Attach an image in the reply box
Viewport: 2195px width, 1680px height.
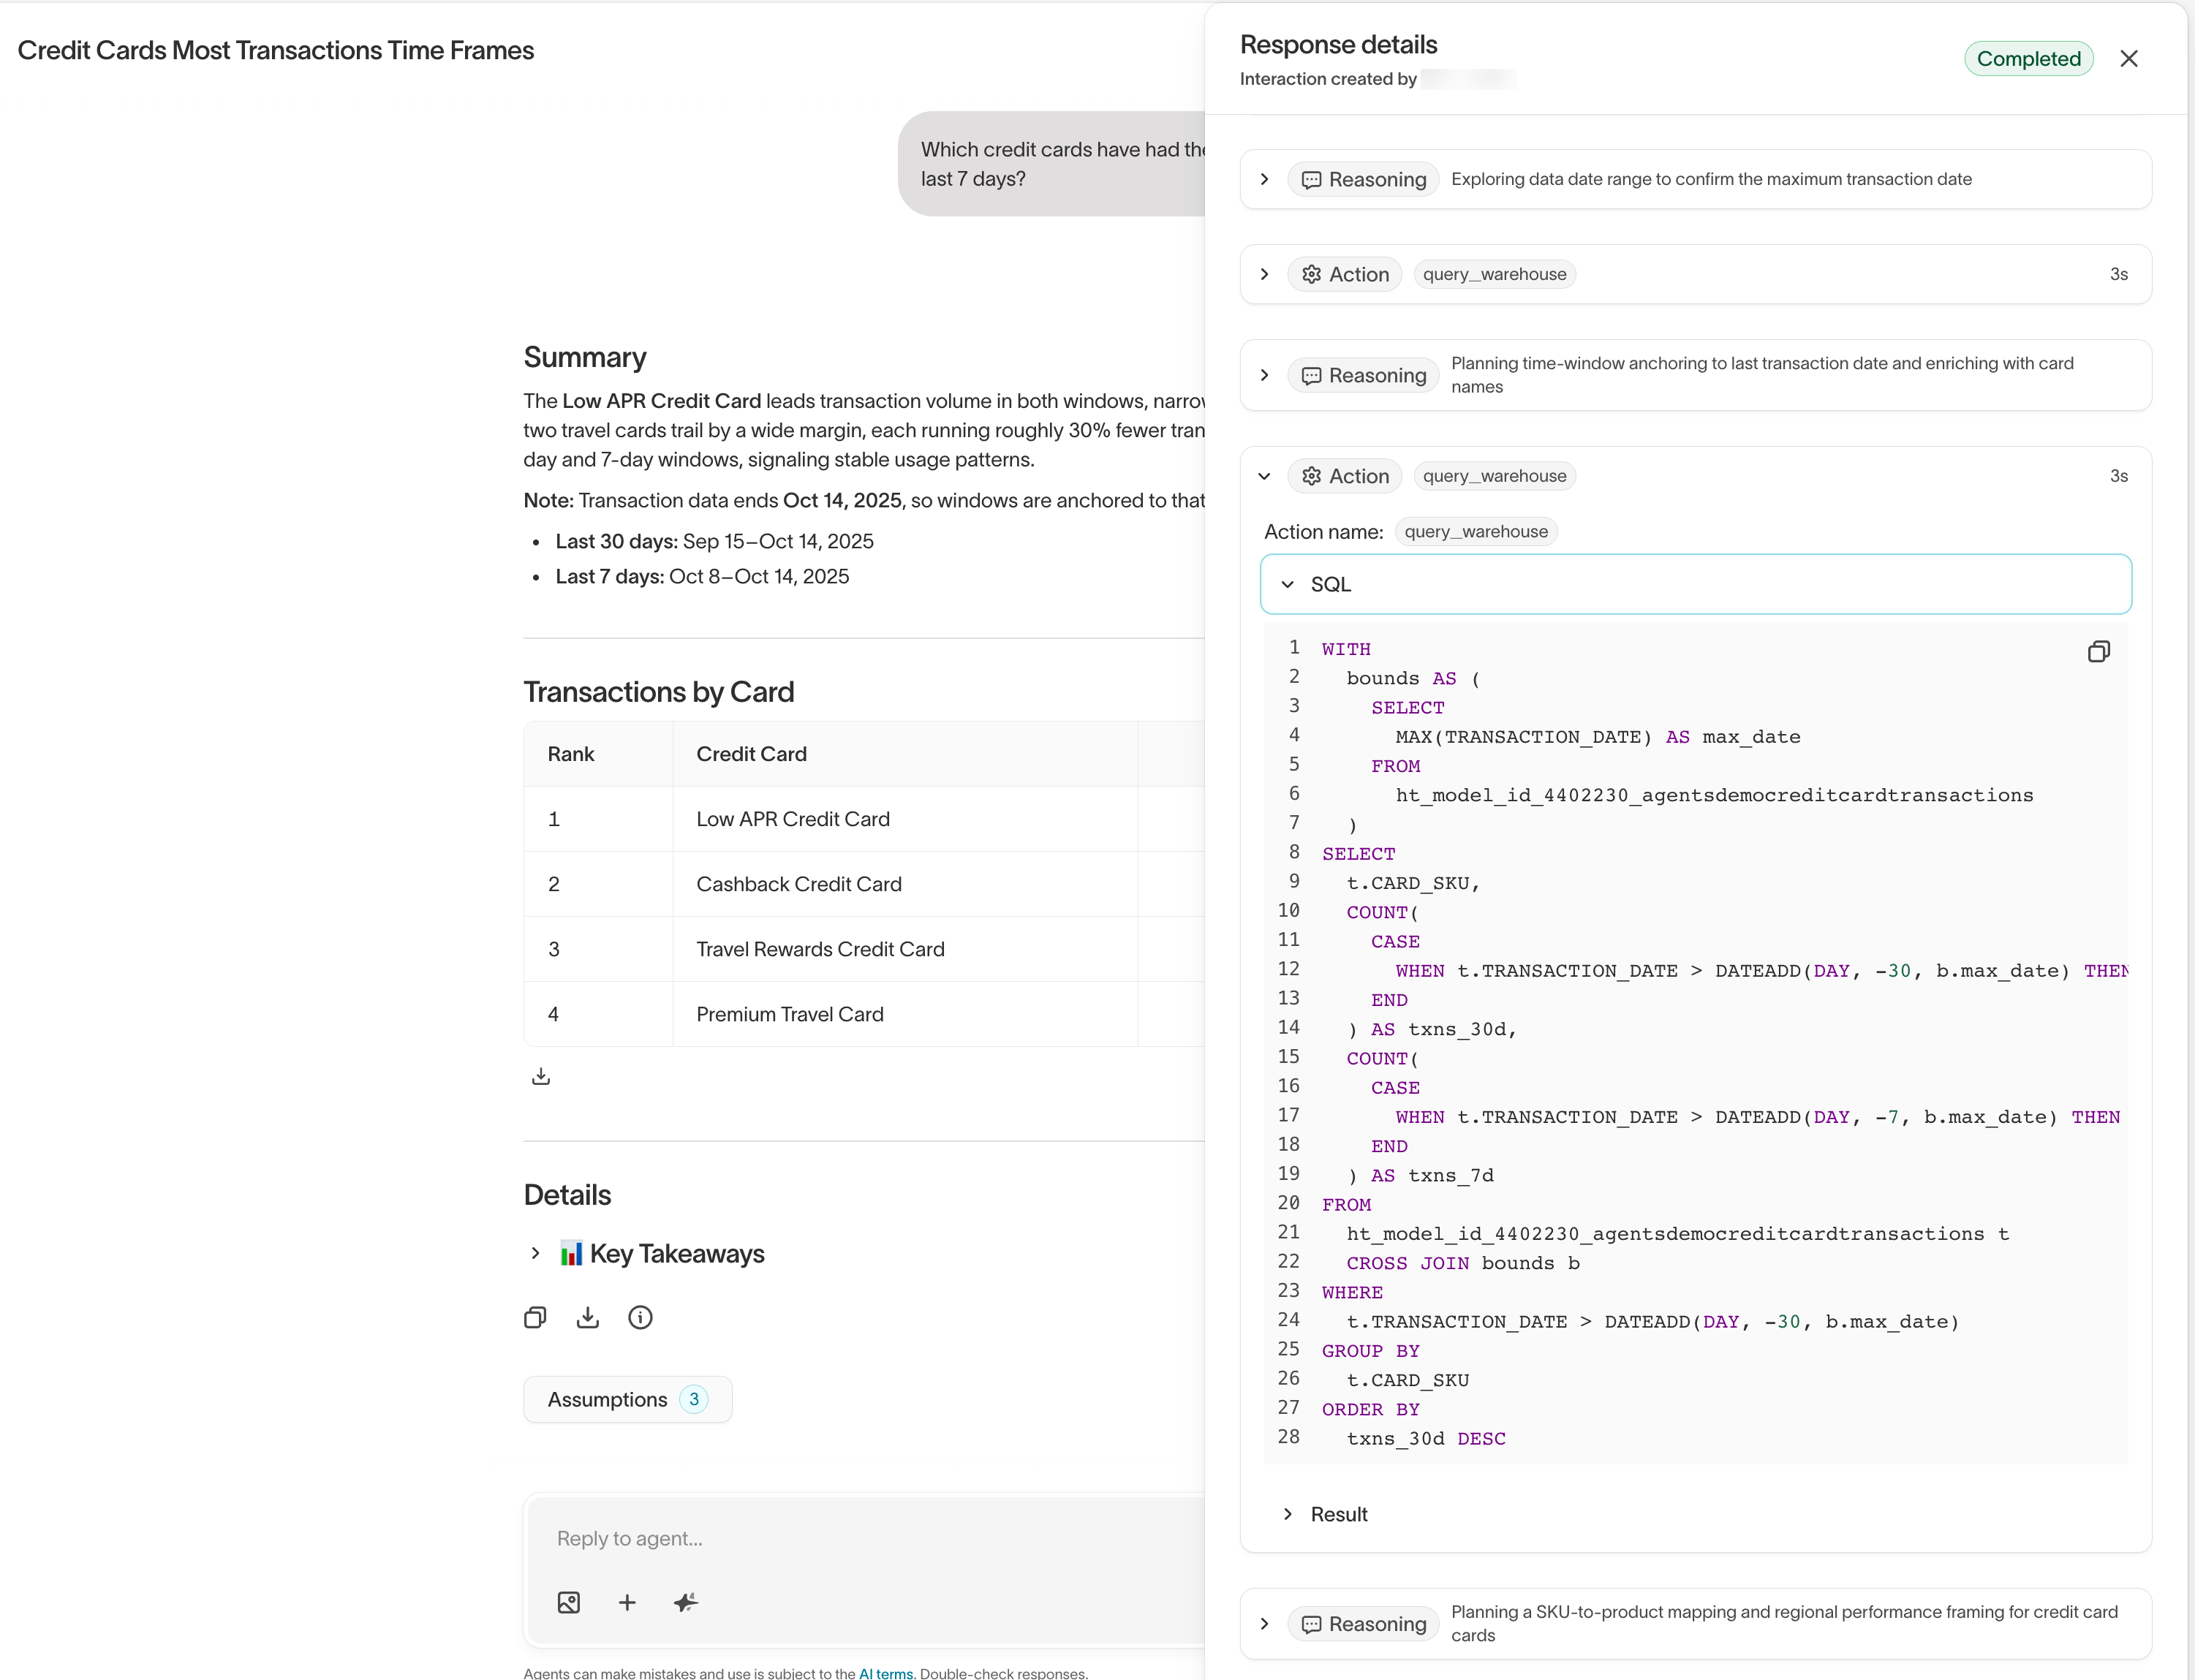[x=569, y=1602]
